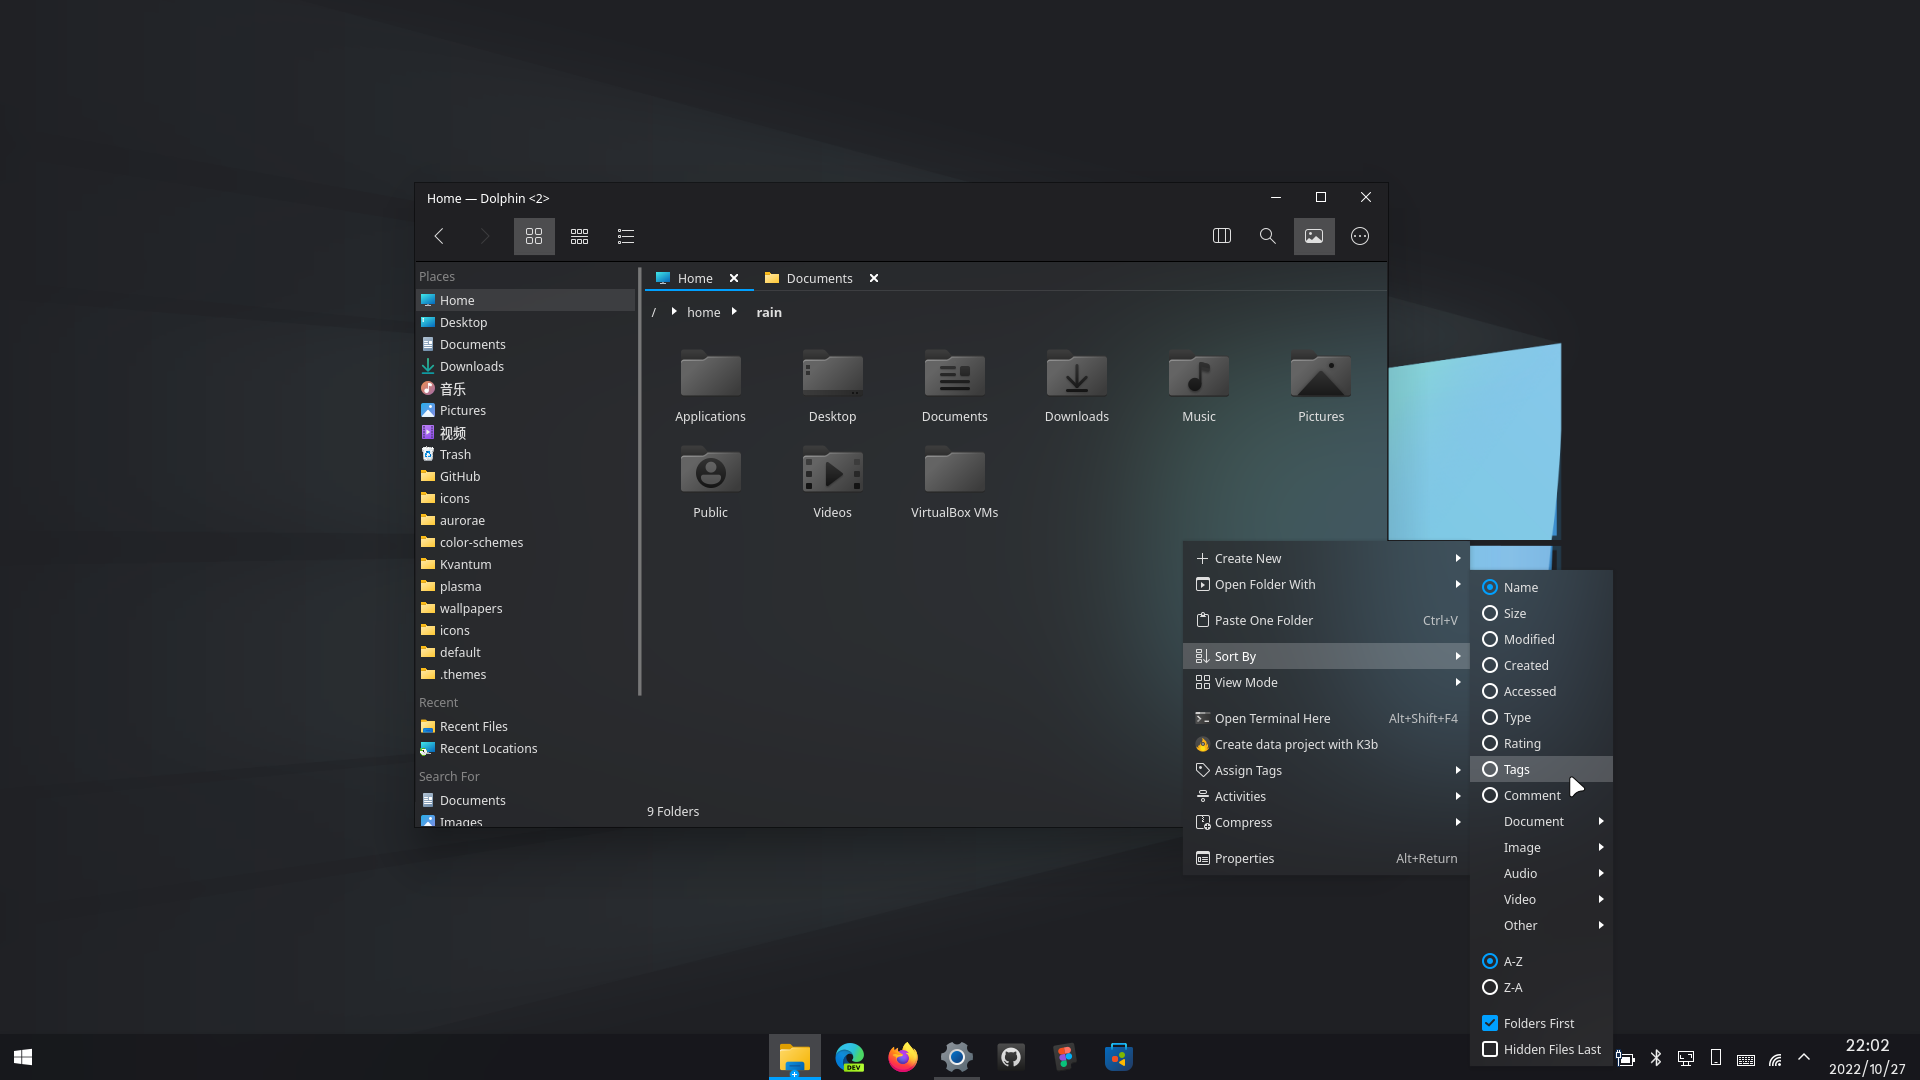Viewport: 1920px width, 1080px height.
Task: Select sort by Type
Action: (1541, 717)
